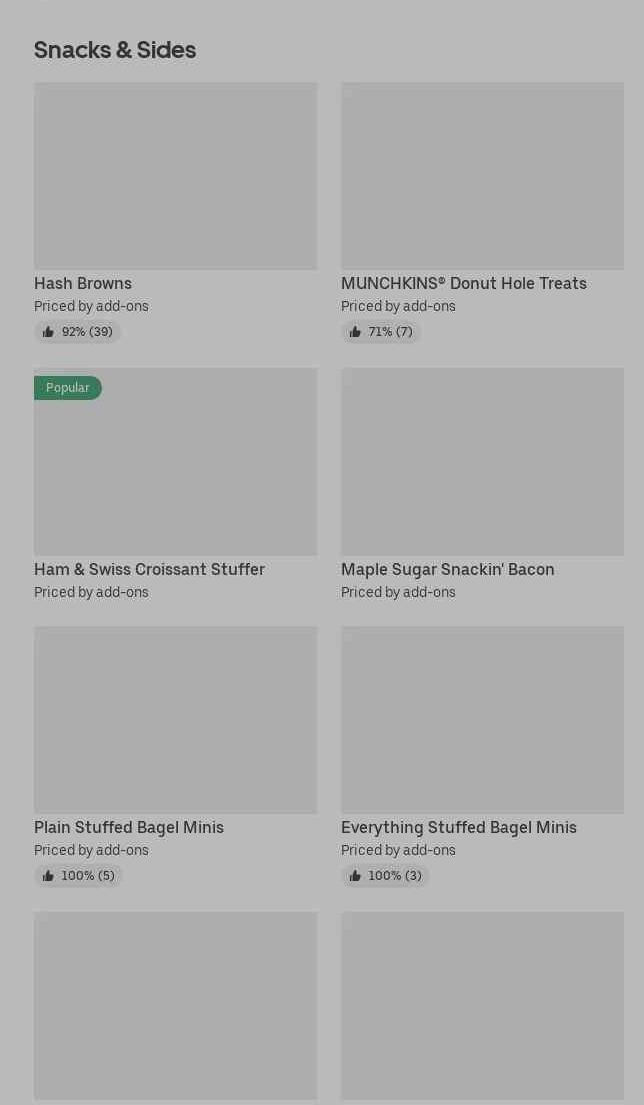This screenshot has height=1105, width=644.
Task: Open Maple Sugar Snackin' Bacon image
Action: 482,462
